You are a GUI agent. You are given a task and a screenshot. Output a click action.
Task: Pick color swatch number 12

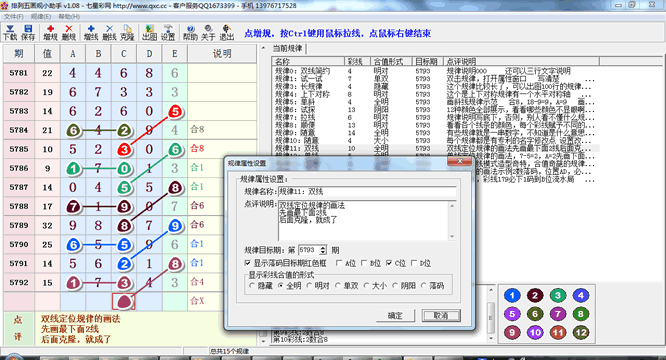(x=581, y=332)
